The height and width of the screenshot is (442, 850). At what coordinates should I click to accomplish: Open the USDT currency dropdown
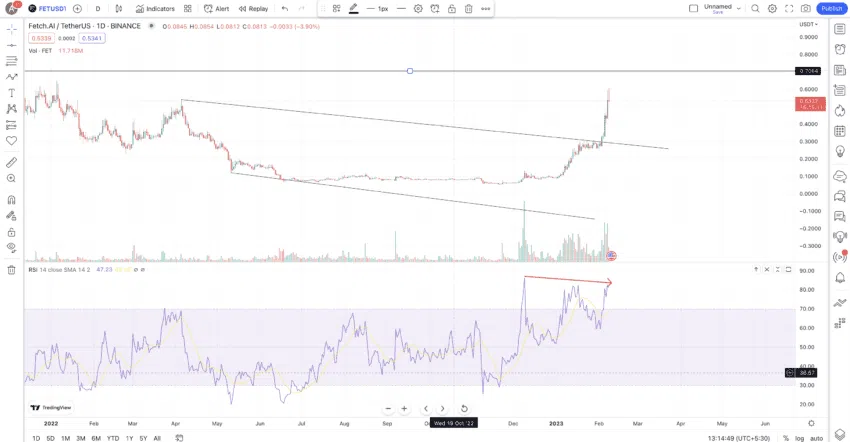pos(808,24)
